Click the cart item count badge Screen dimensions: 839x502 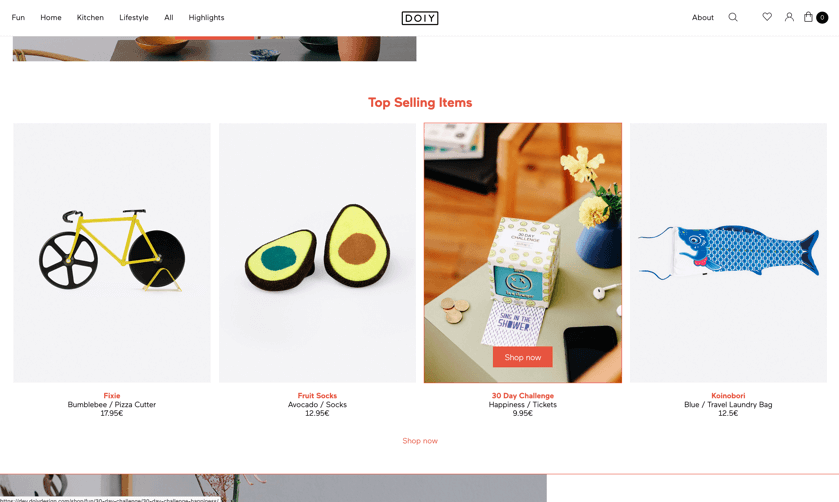(x=822, y=18)
